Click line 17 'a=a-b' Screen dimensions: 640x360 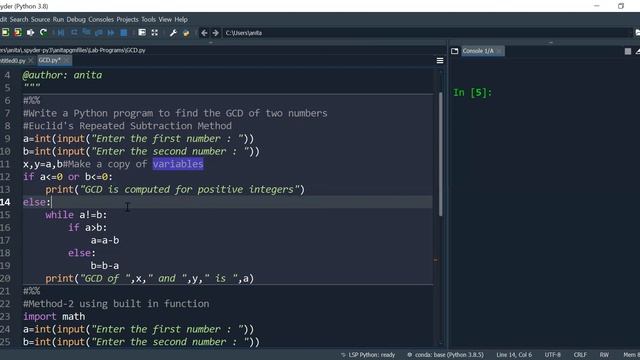click(105, 240)
